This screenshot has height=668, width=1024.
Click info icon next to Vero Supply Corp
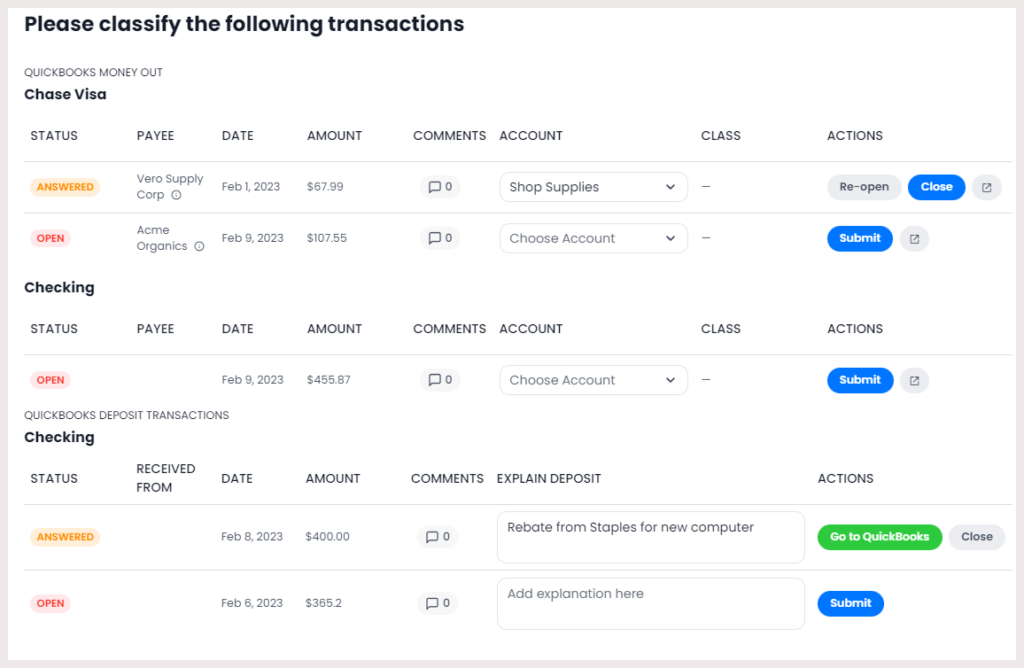point(176,195)
